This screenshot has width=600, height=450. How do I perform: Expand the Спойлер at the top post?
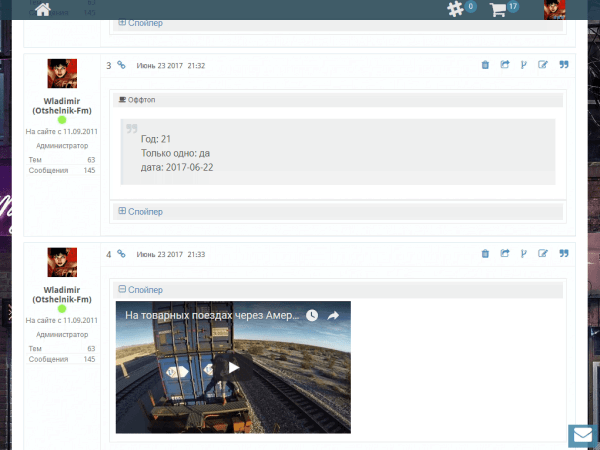coord(140,22)
